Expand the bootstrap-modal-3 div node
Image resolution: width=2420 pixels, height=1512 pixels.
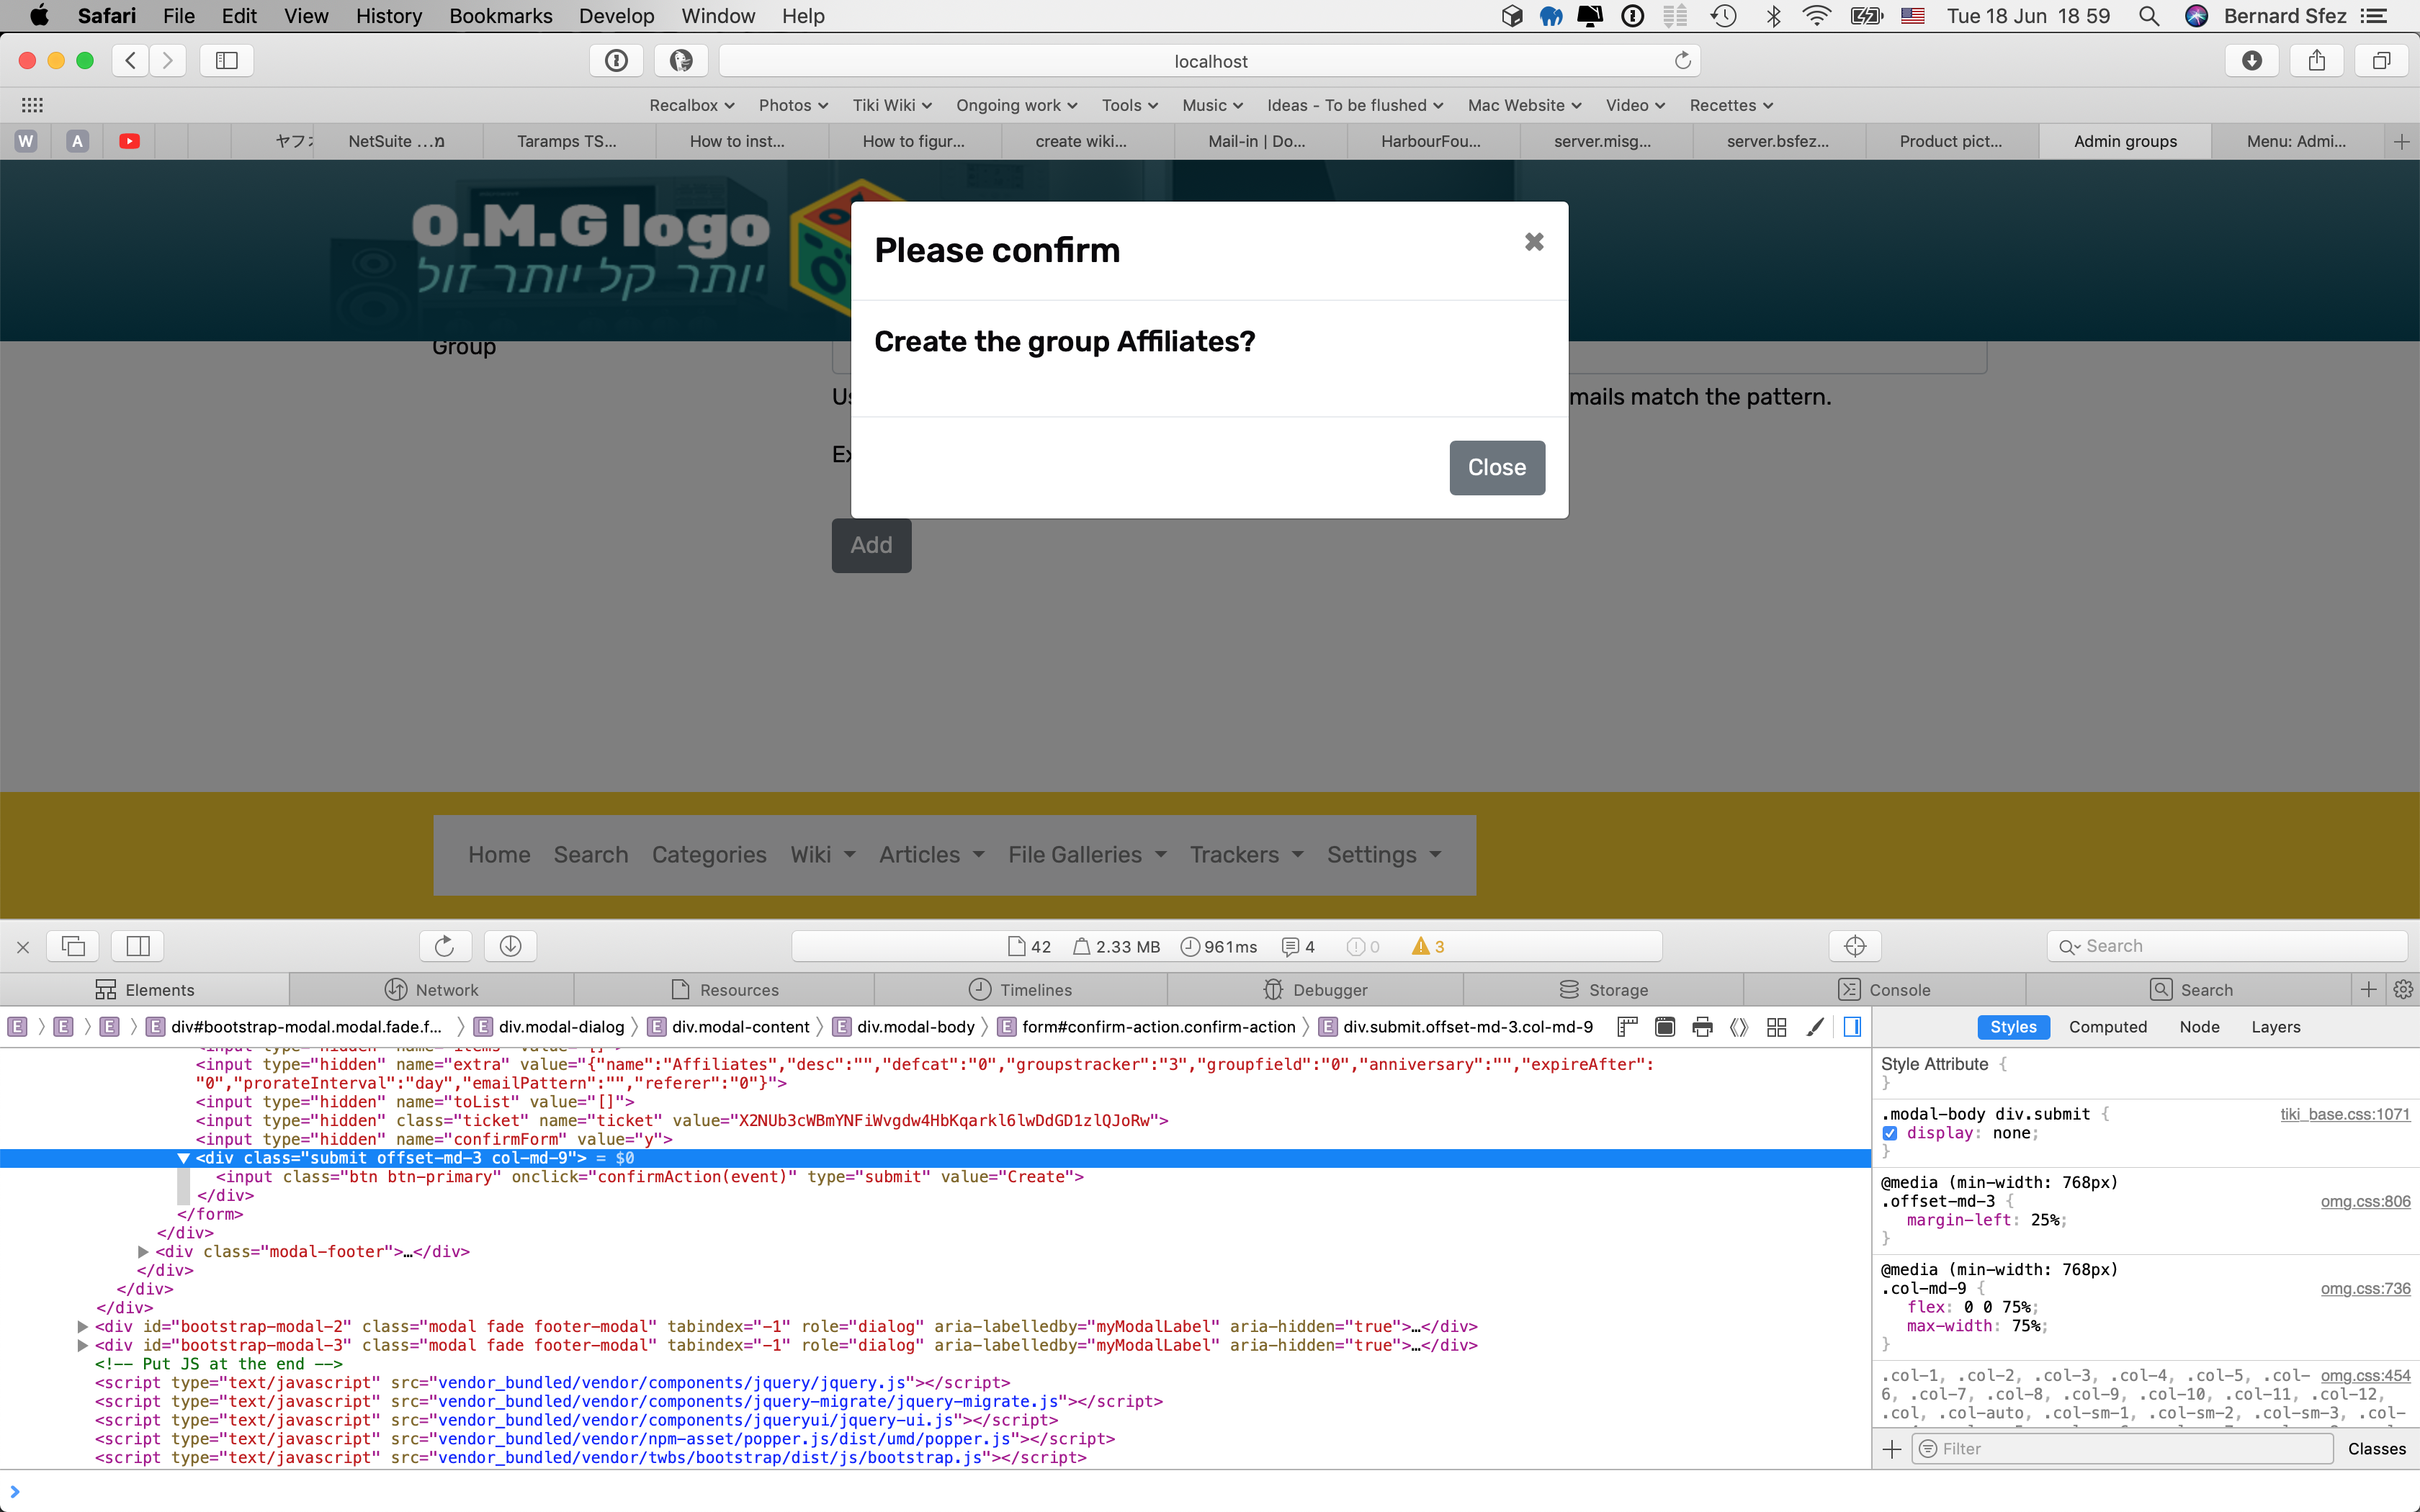[83, 1346]
